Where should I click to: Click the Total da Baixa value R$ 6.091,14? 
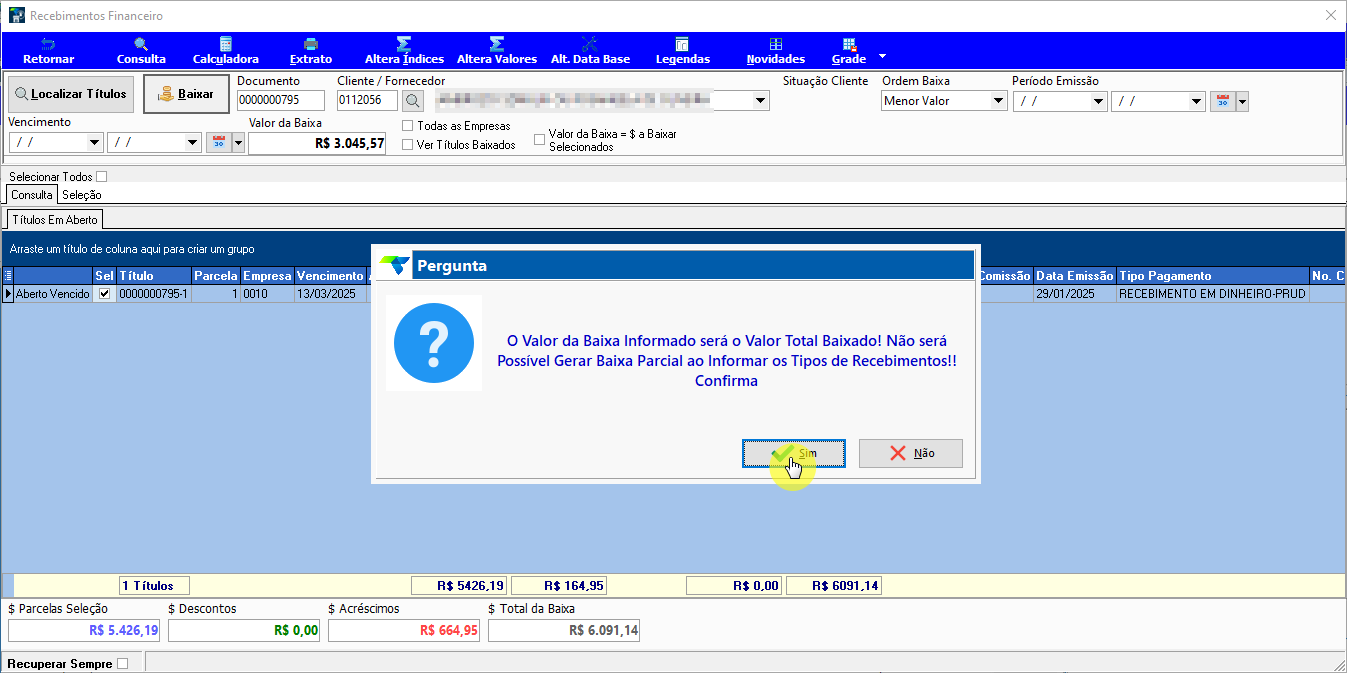pyautogui.click(x=564, y=631)
